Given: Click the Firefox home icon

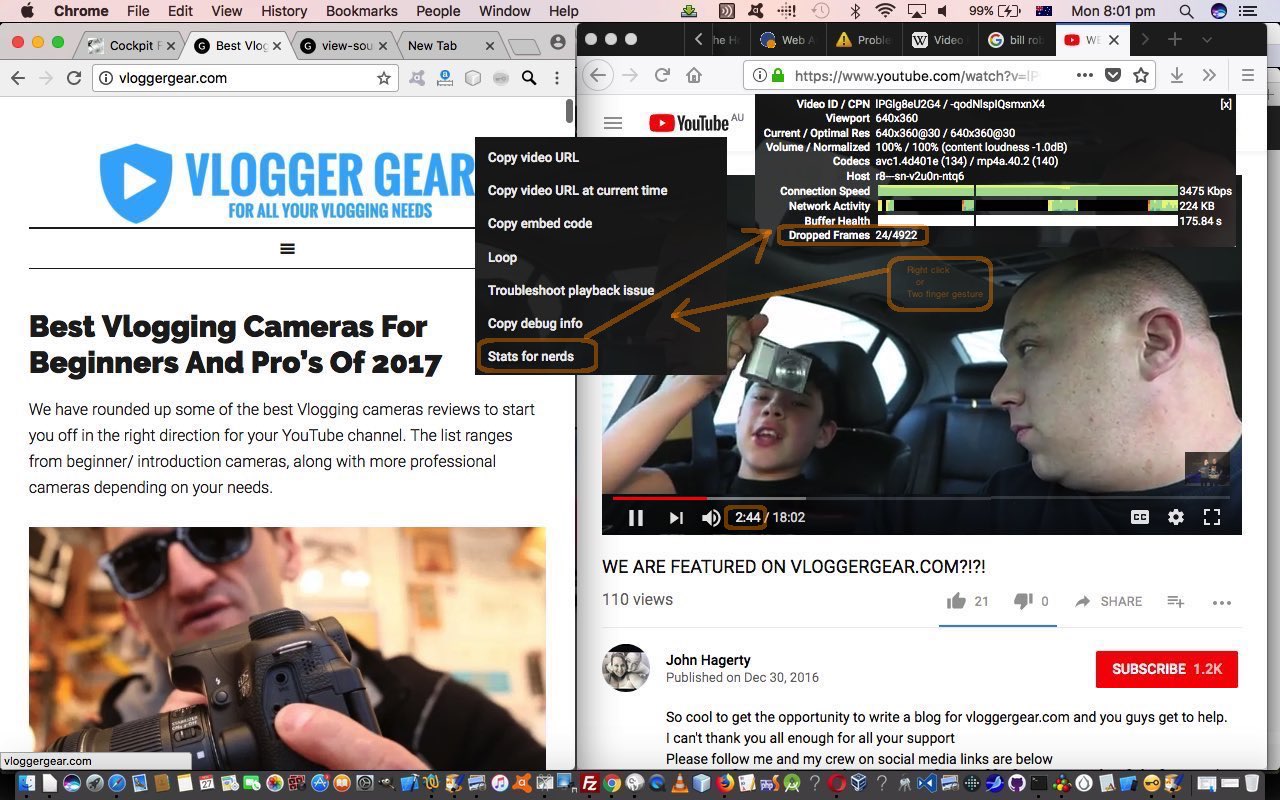Looking at the screenshot, I should (694, 75).
